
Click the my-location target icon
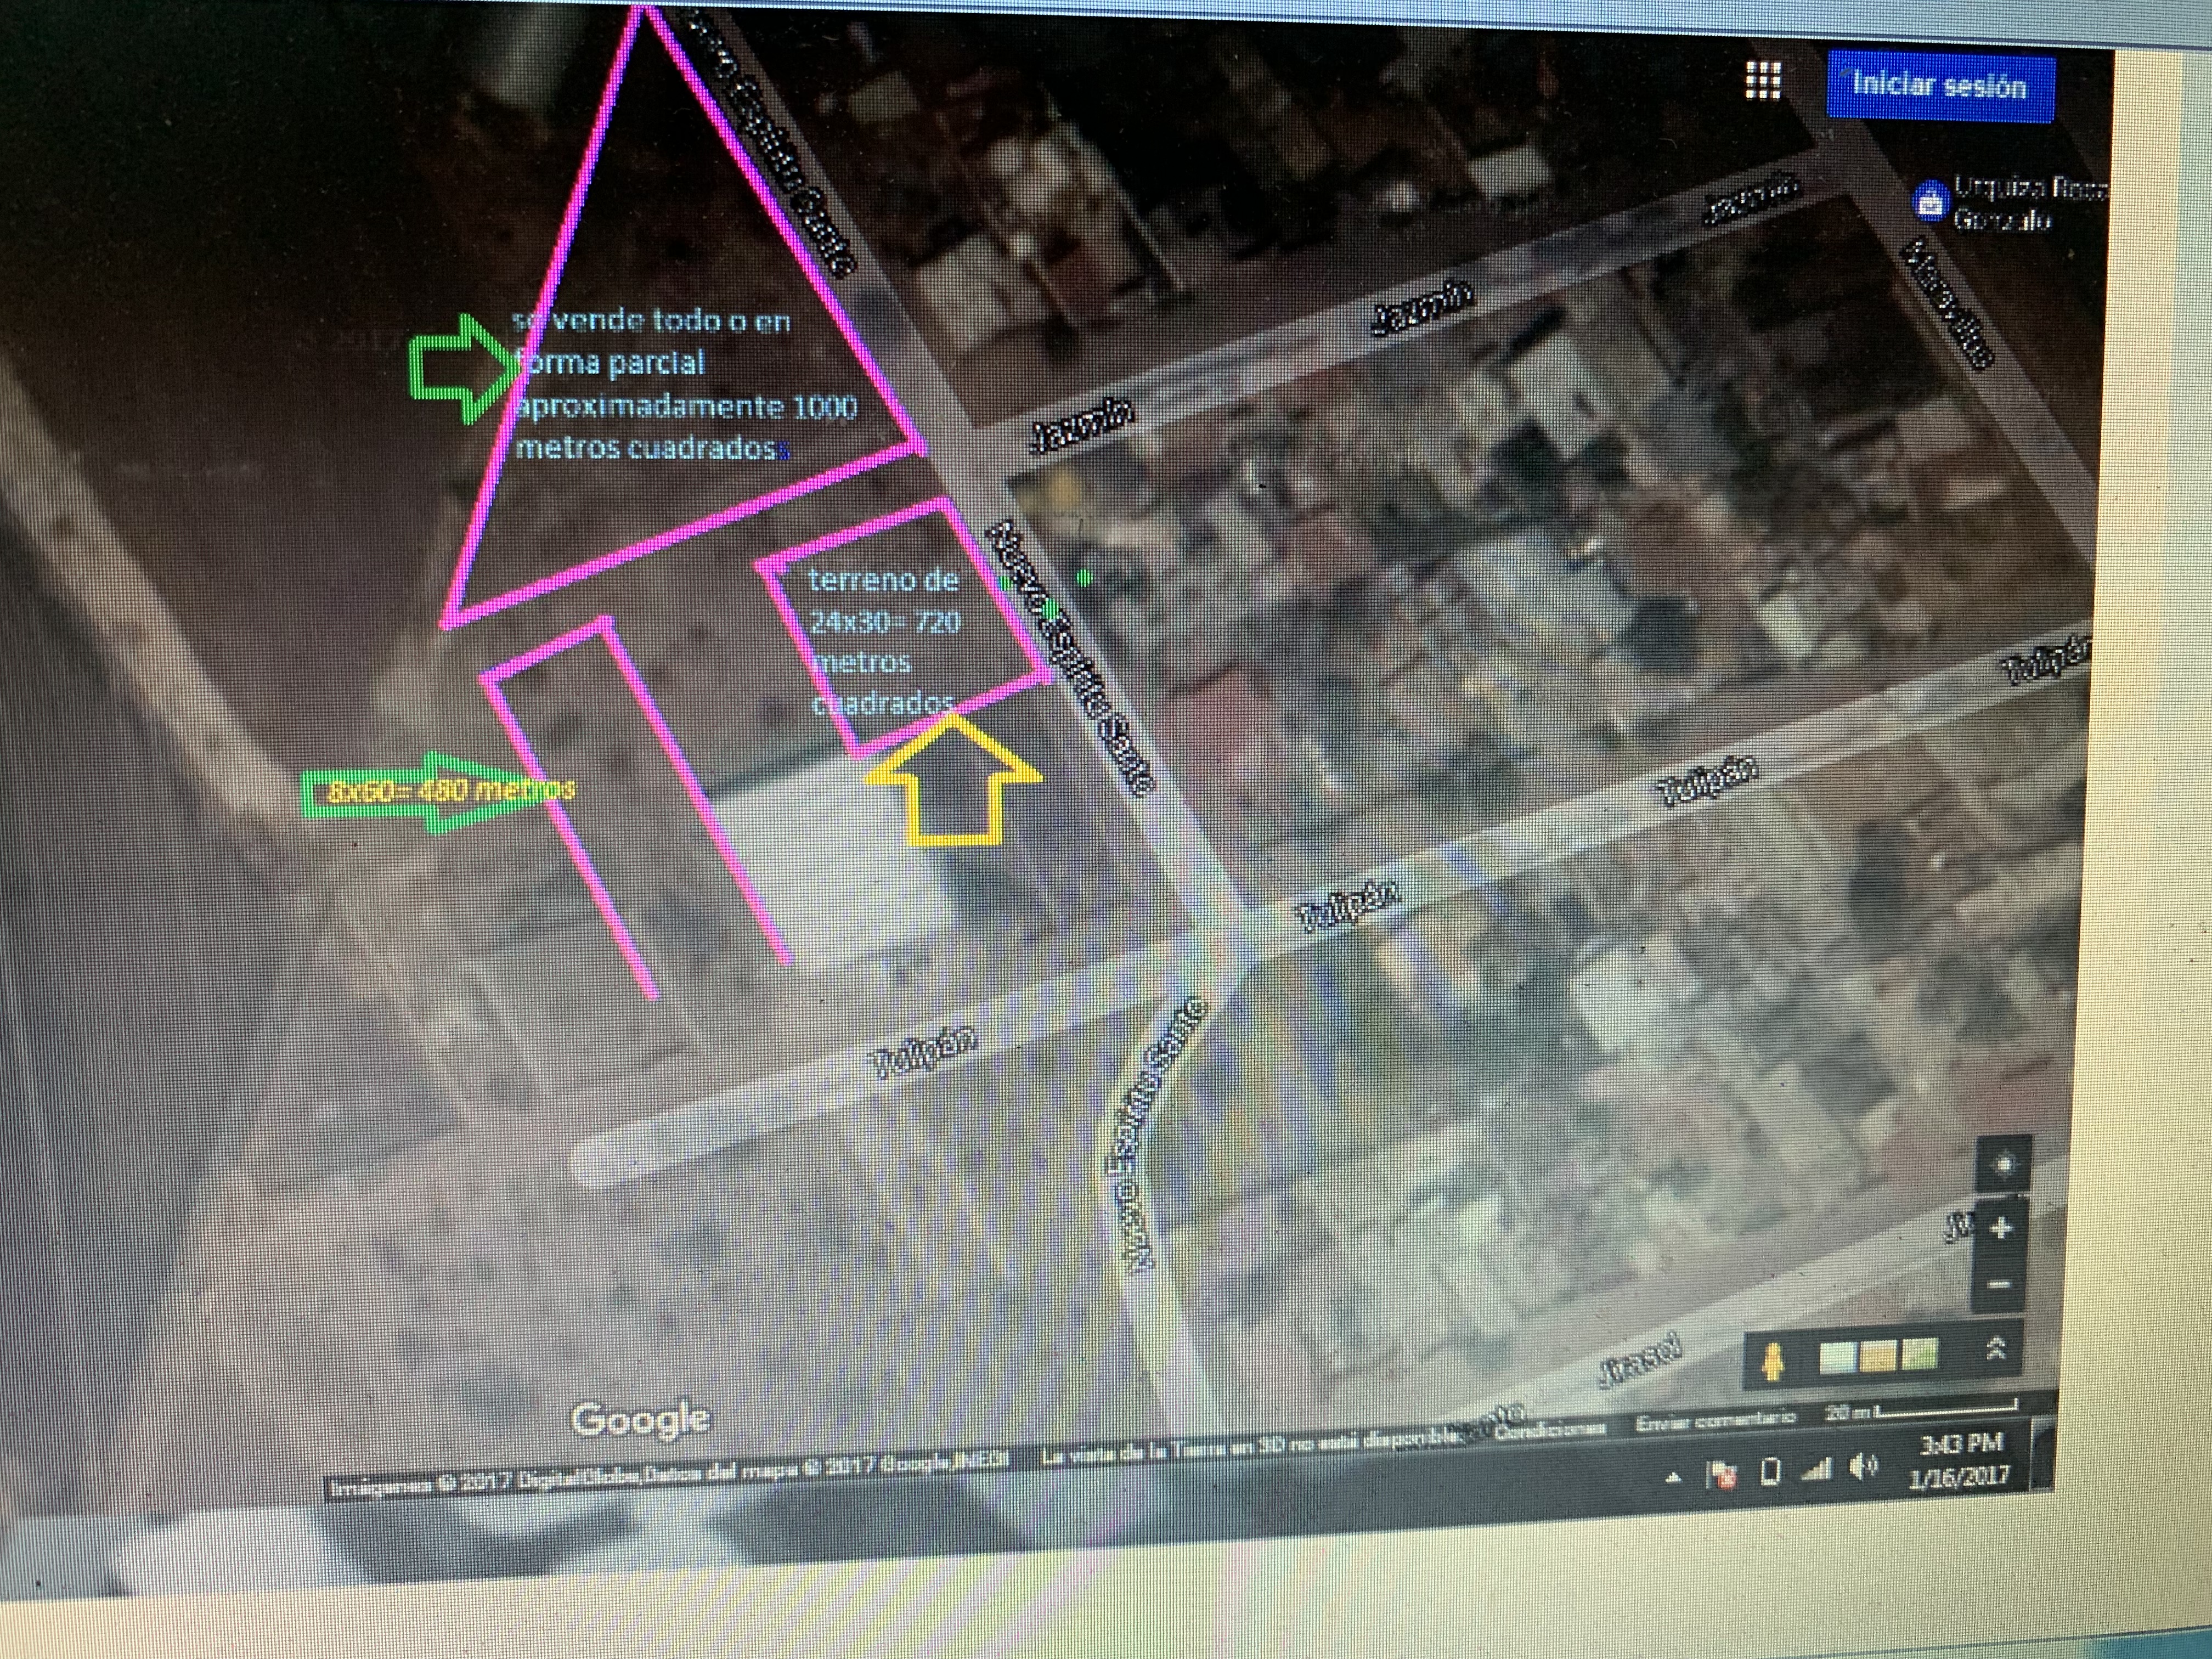pos(2004,1165)
